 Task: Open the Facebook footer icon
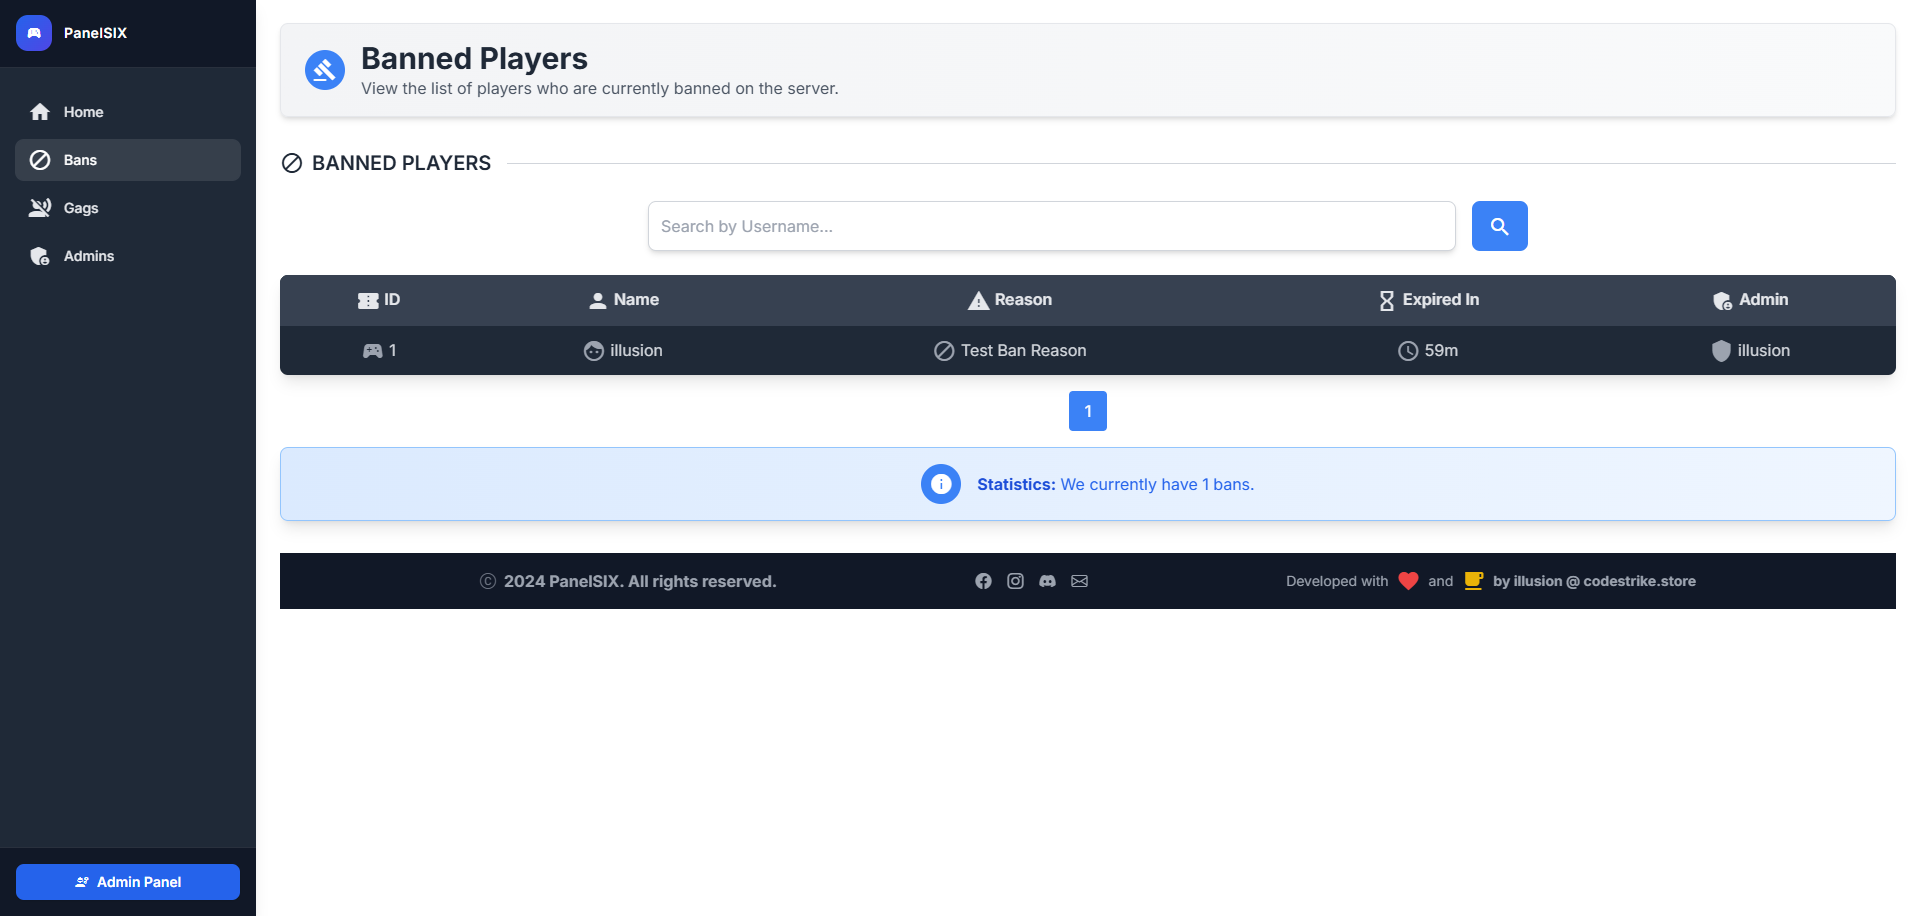(x=983, y=581)
